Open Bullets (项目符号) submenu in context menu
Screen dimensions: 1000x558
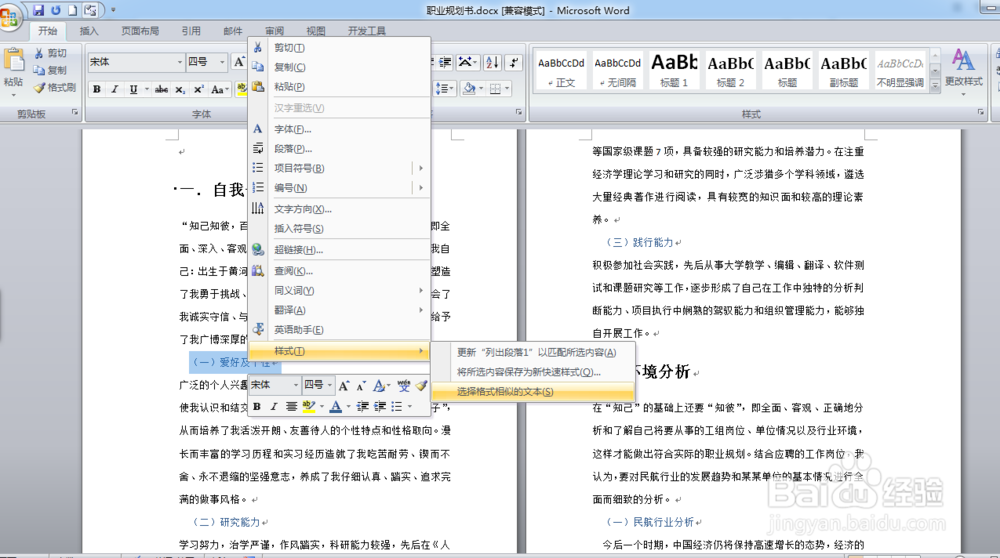click(339, 168)
